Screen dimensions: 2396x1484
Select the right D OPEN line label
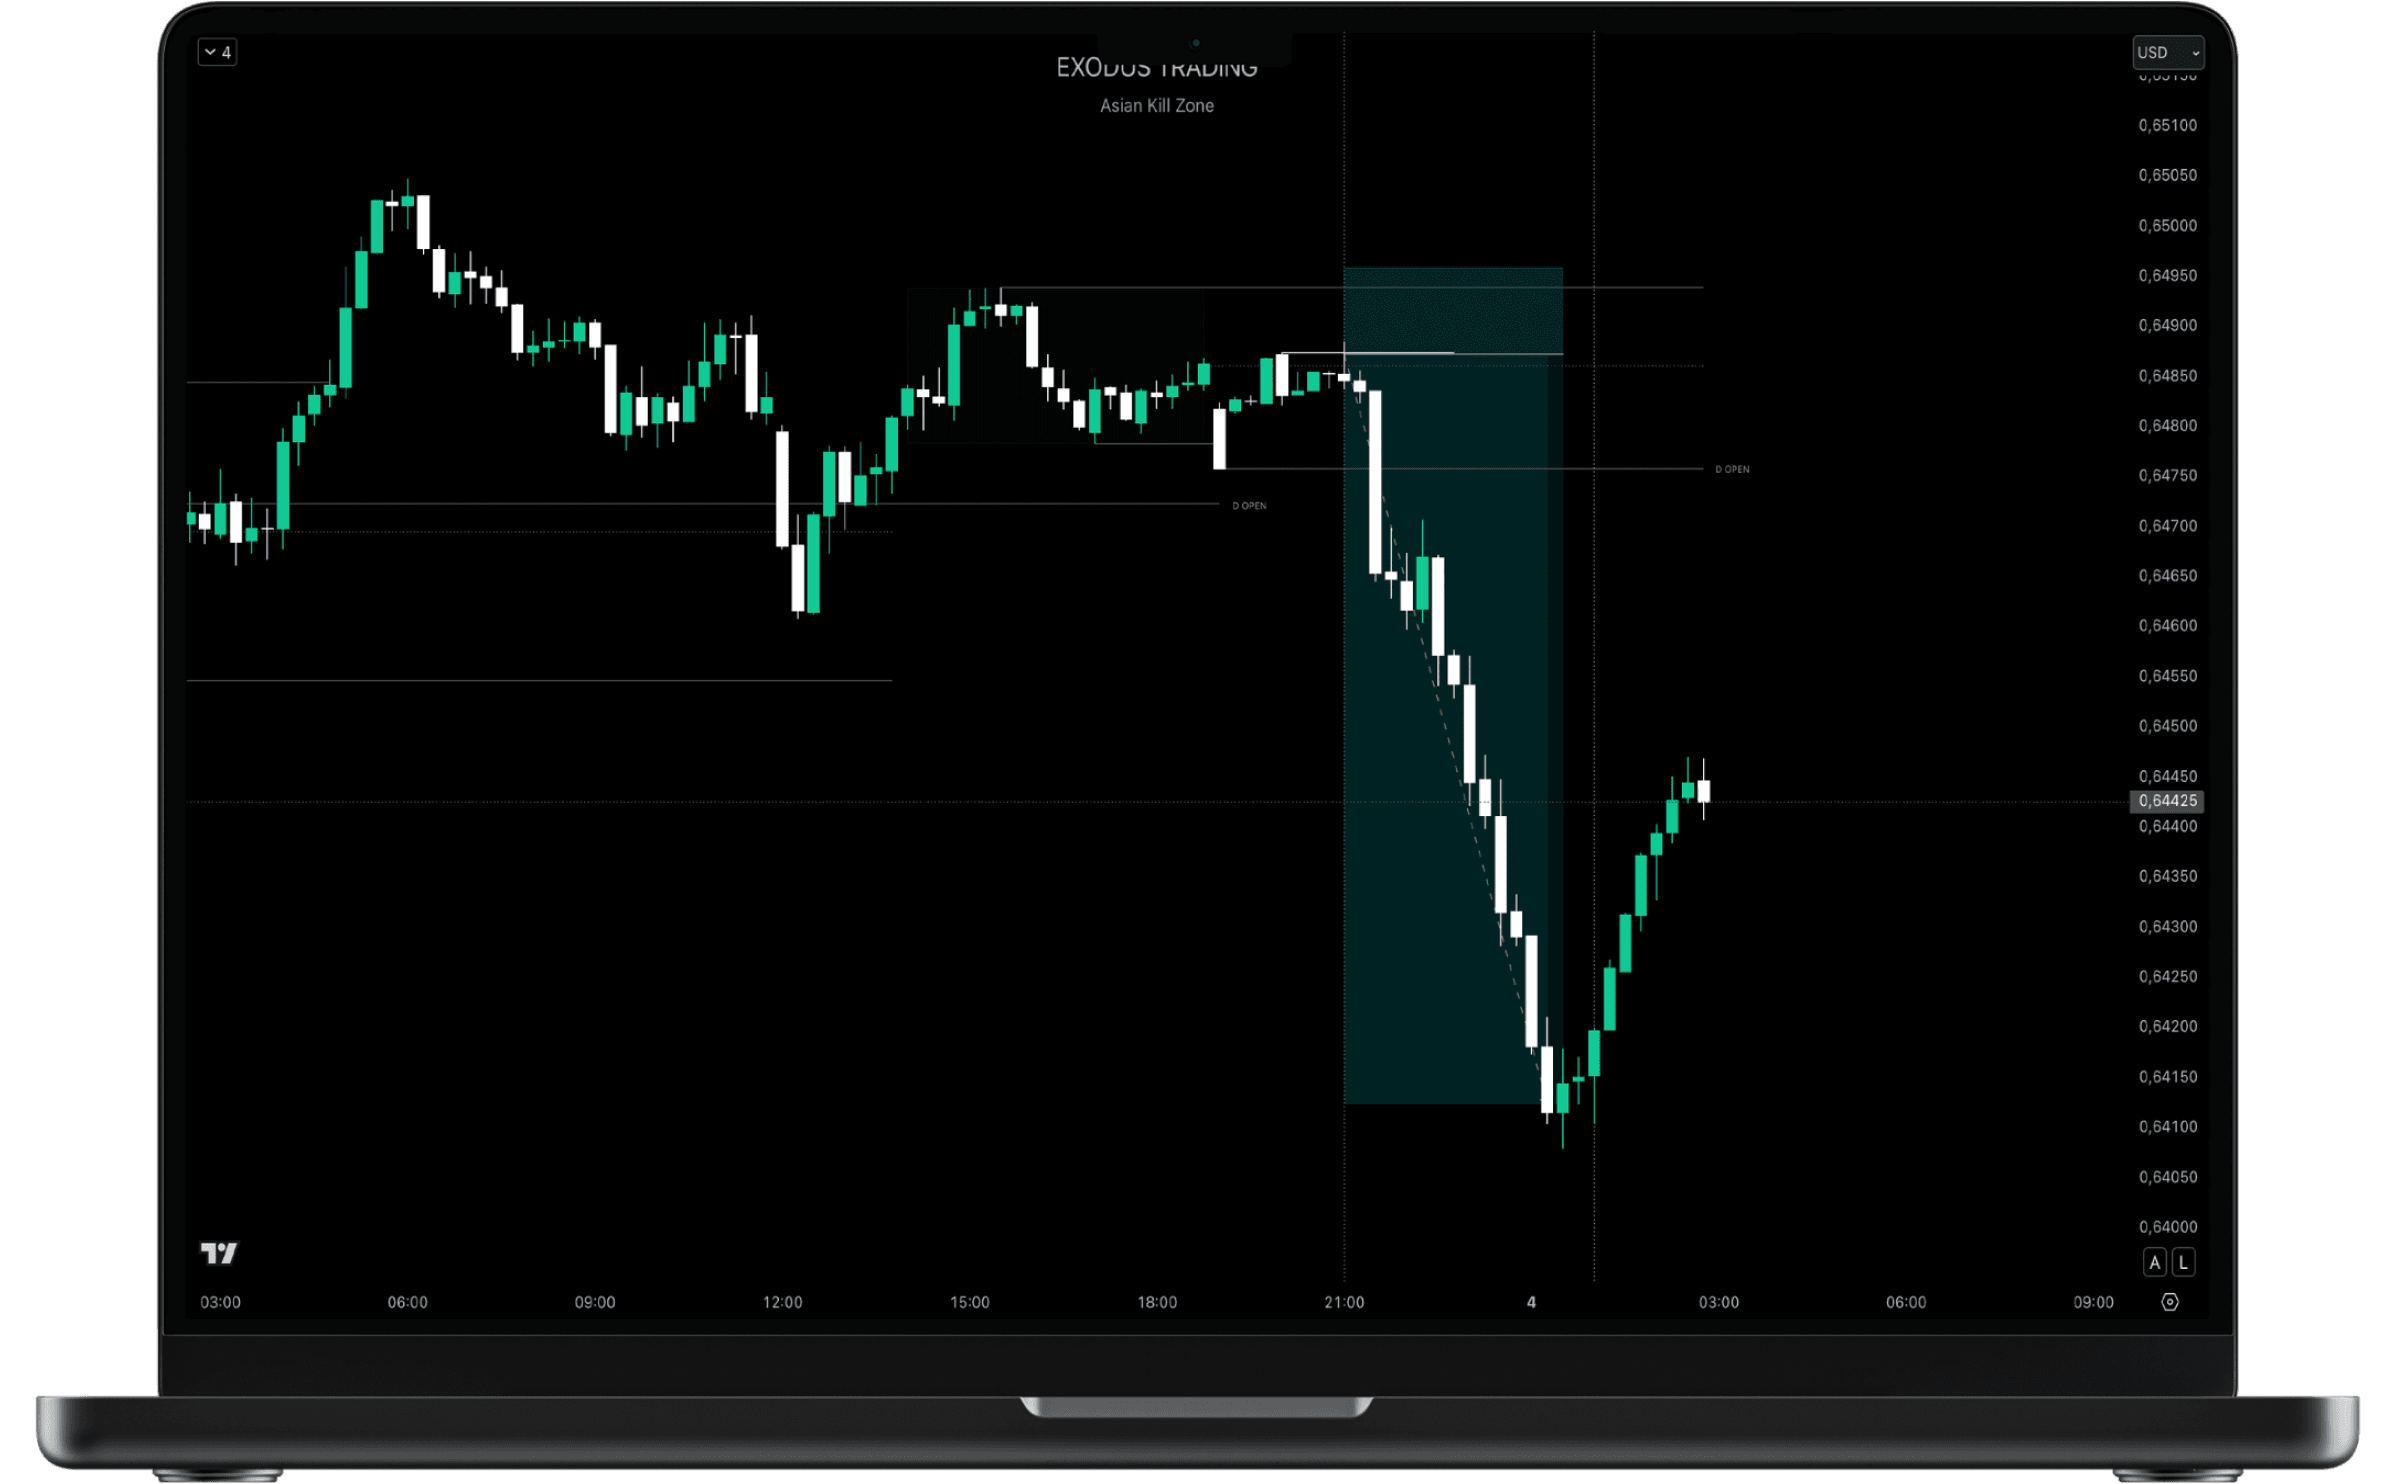coord(1732,469)
